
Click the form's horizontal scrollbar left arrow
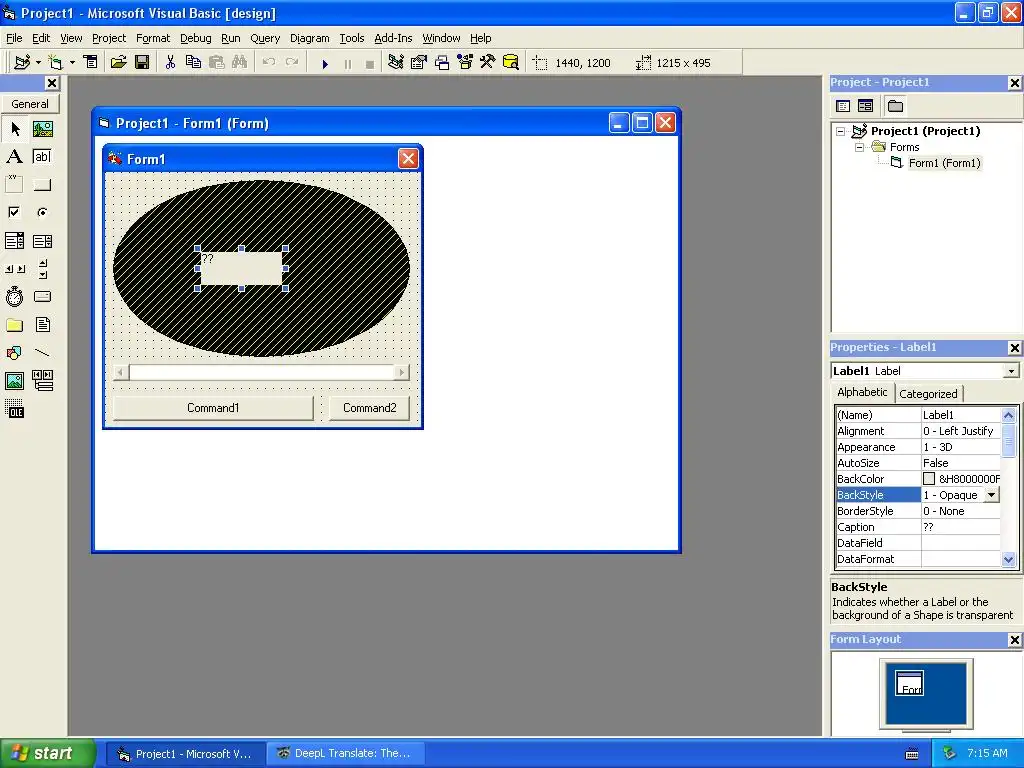coord(121,372)
